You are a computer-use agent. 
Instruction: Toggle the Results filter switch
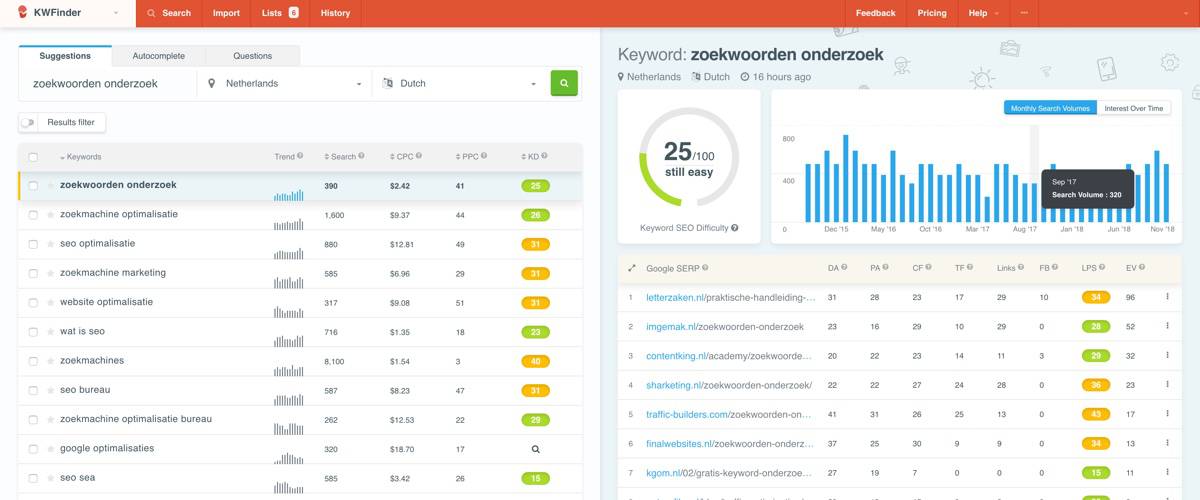click(28, 122)
